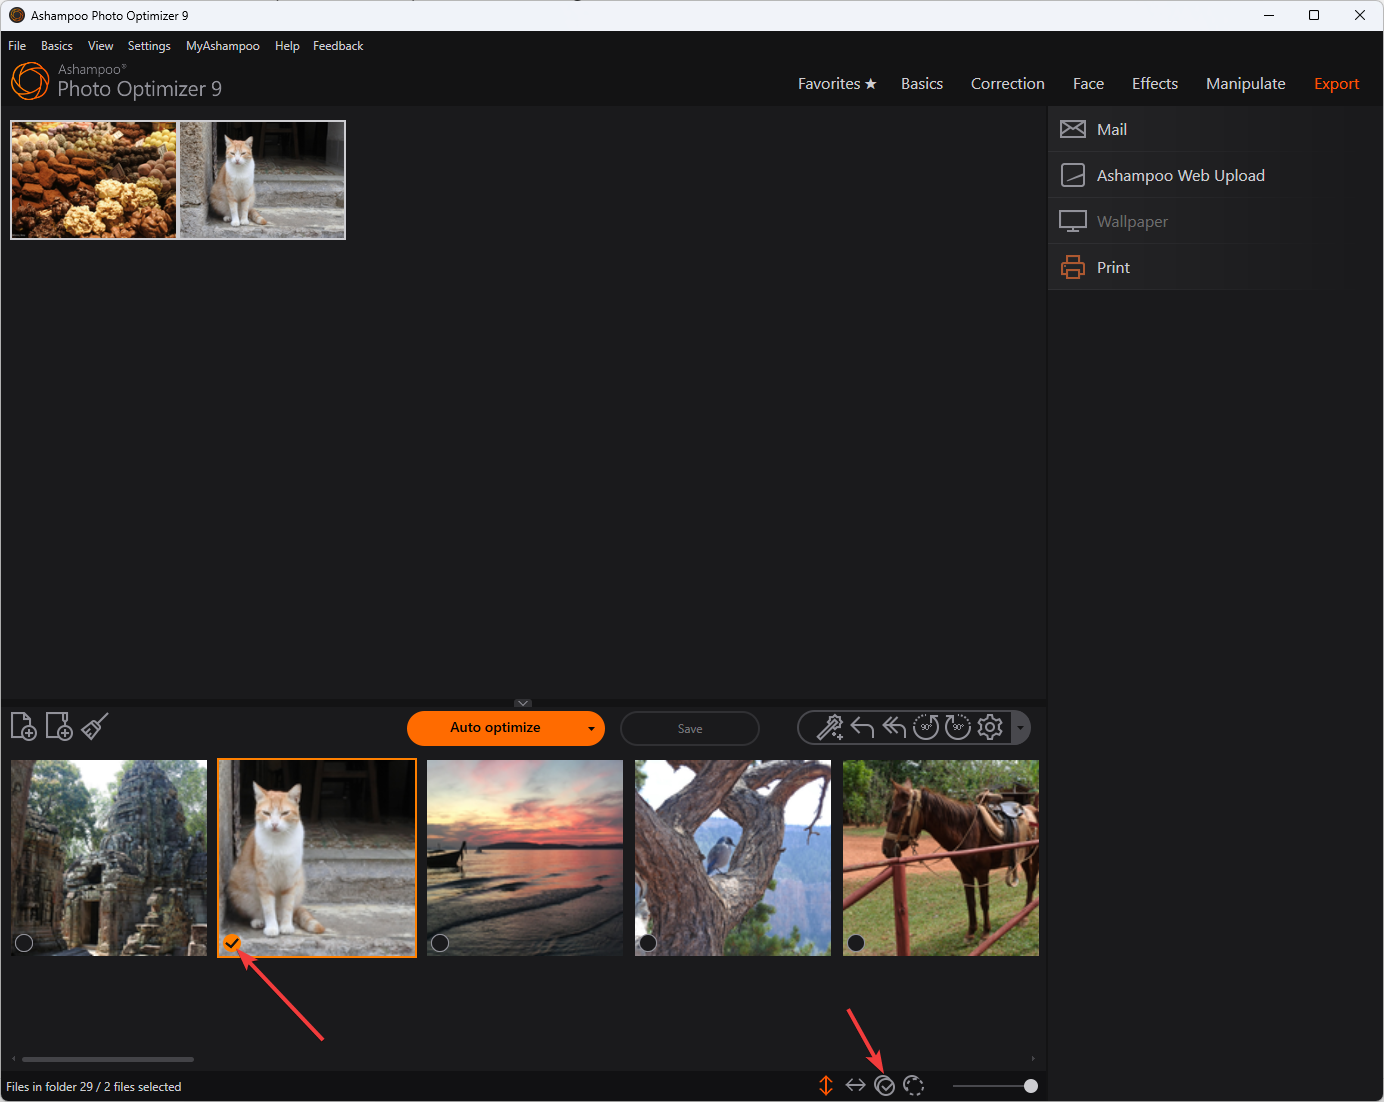Click the select all checkmark icon
The width and height of the screenshot is (1384, 1102).
885,1086
